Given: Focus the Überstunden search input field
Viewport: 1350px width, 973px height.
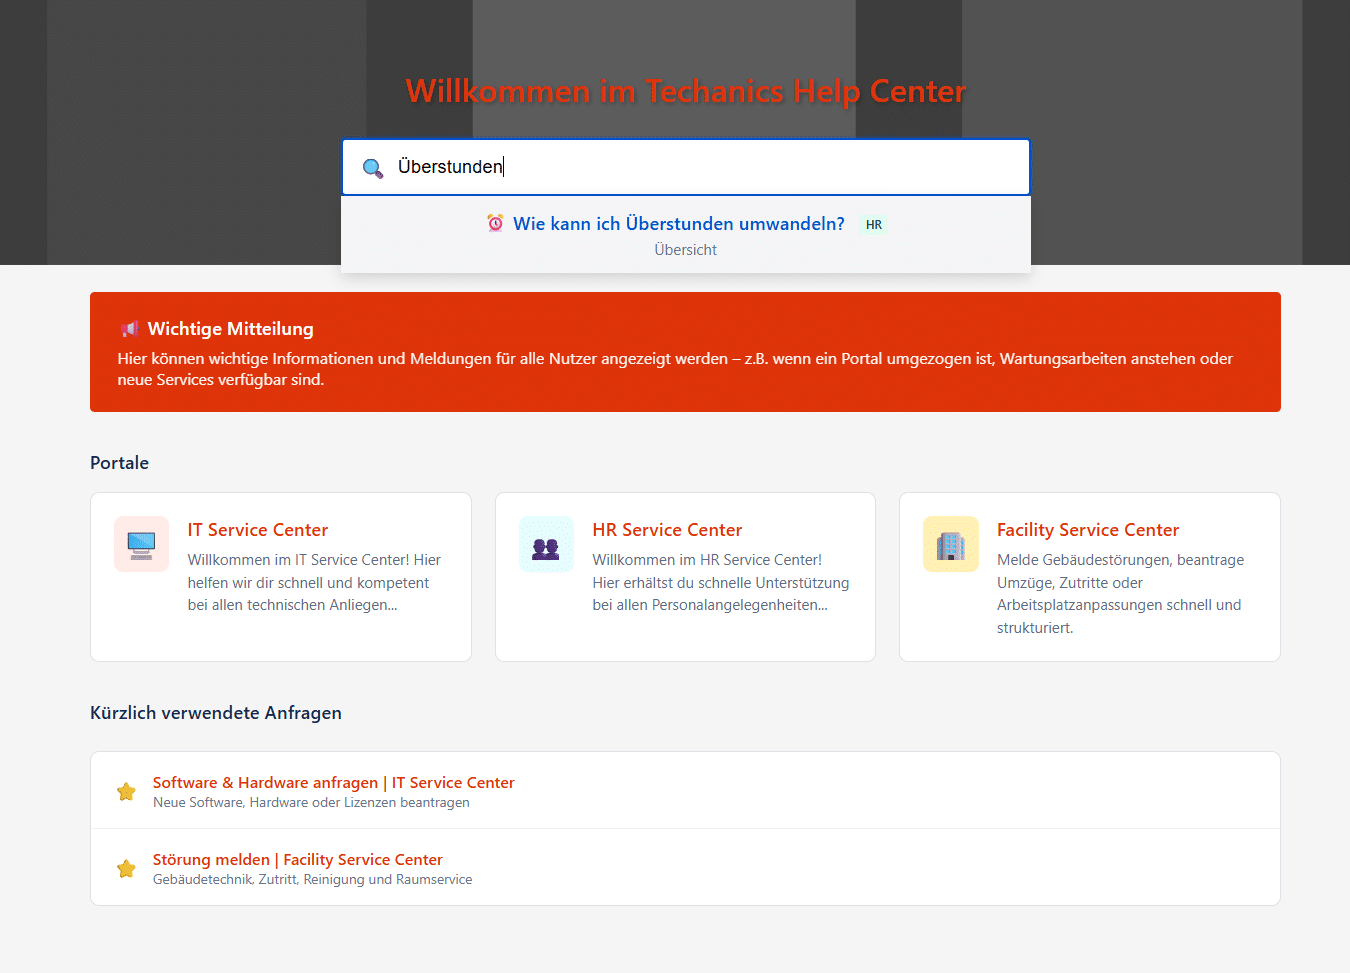Looking at the screenshot, I should tap(686, 167).
